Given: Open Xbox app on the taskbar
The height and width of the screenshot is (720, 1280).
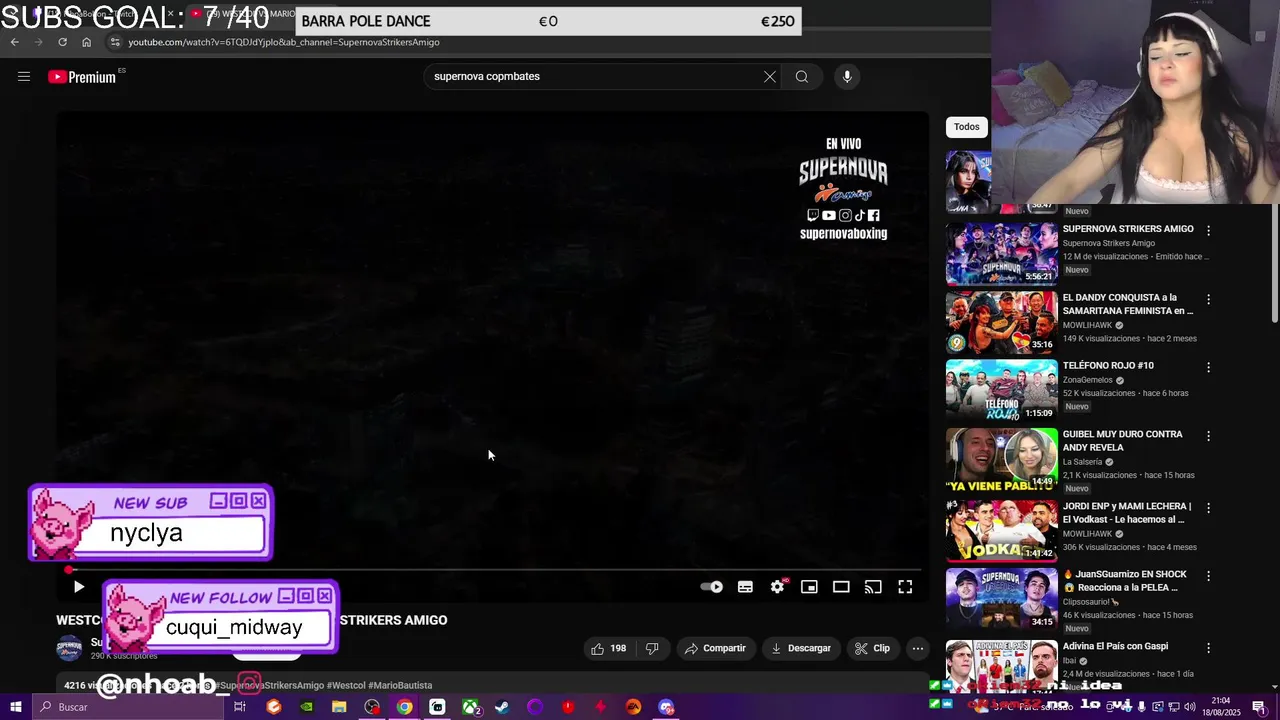Looking at the screenshot, I should (470, 707).
